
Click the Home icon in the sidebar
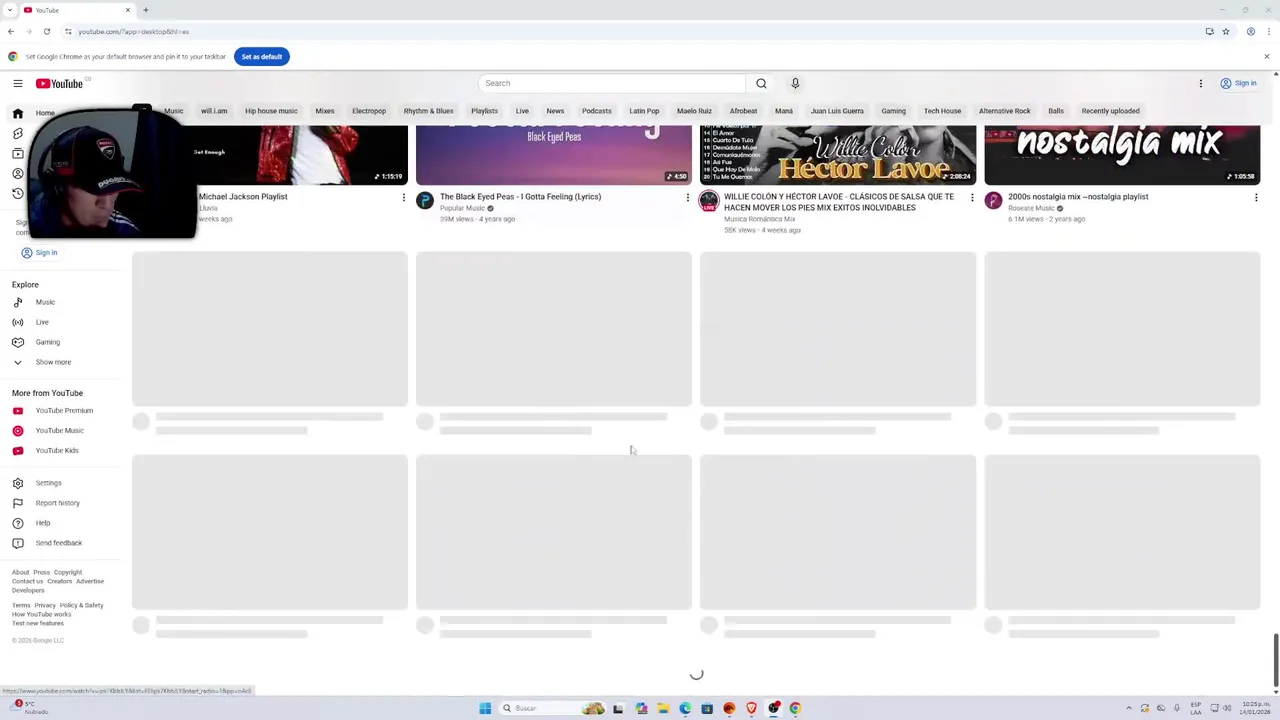click(x=17, y=113)
